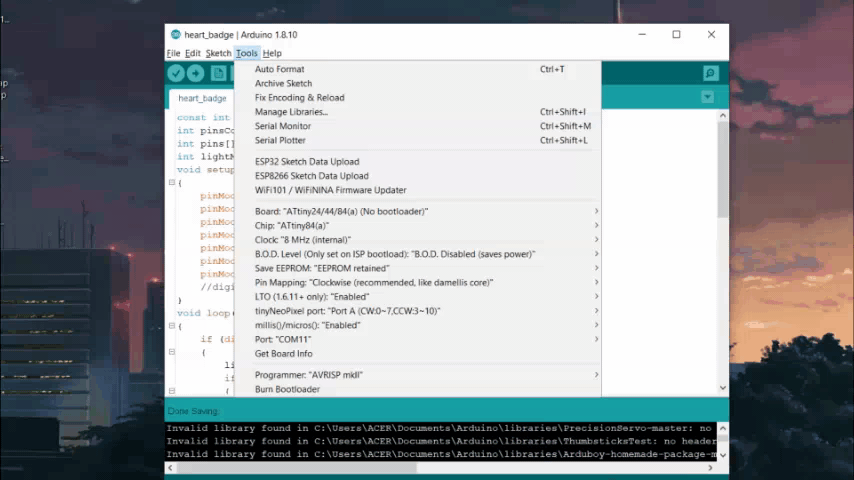Choose Fix Encoding & Reload

(x=417, y=98)
